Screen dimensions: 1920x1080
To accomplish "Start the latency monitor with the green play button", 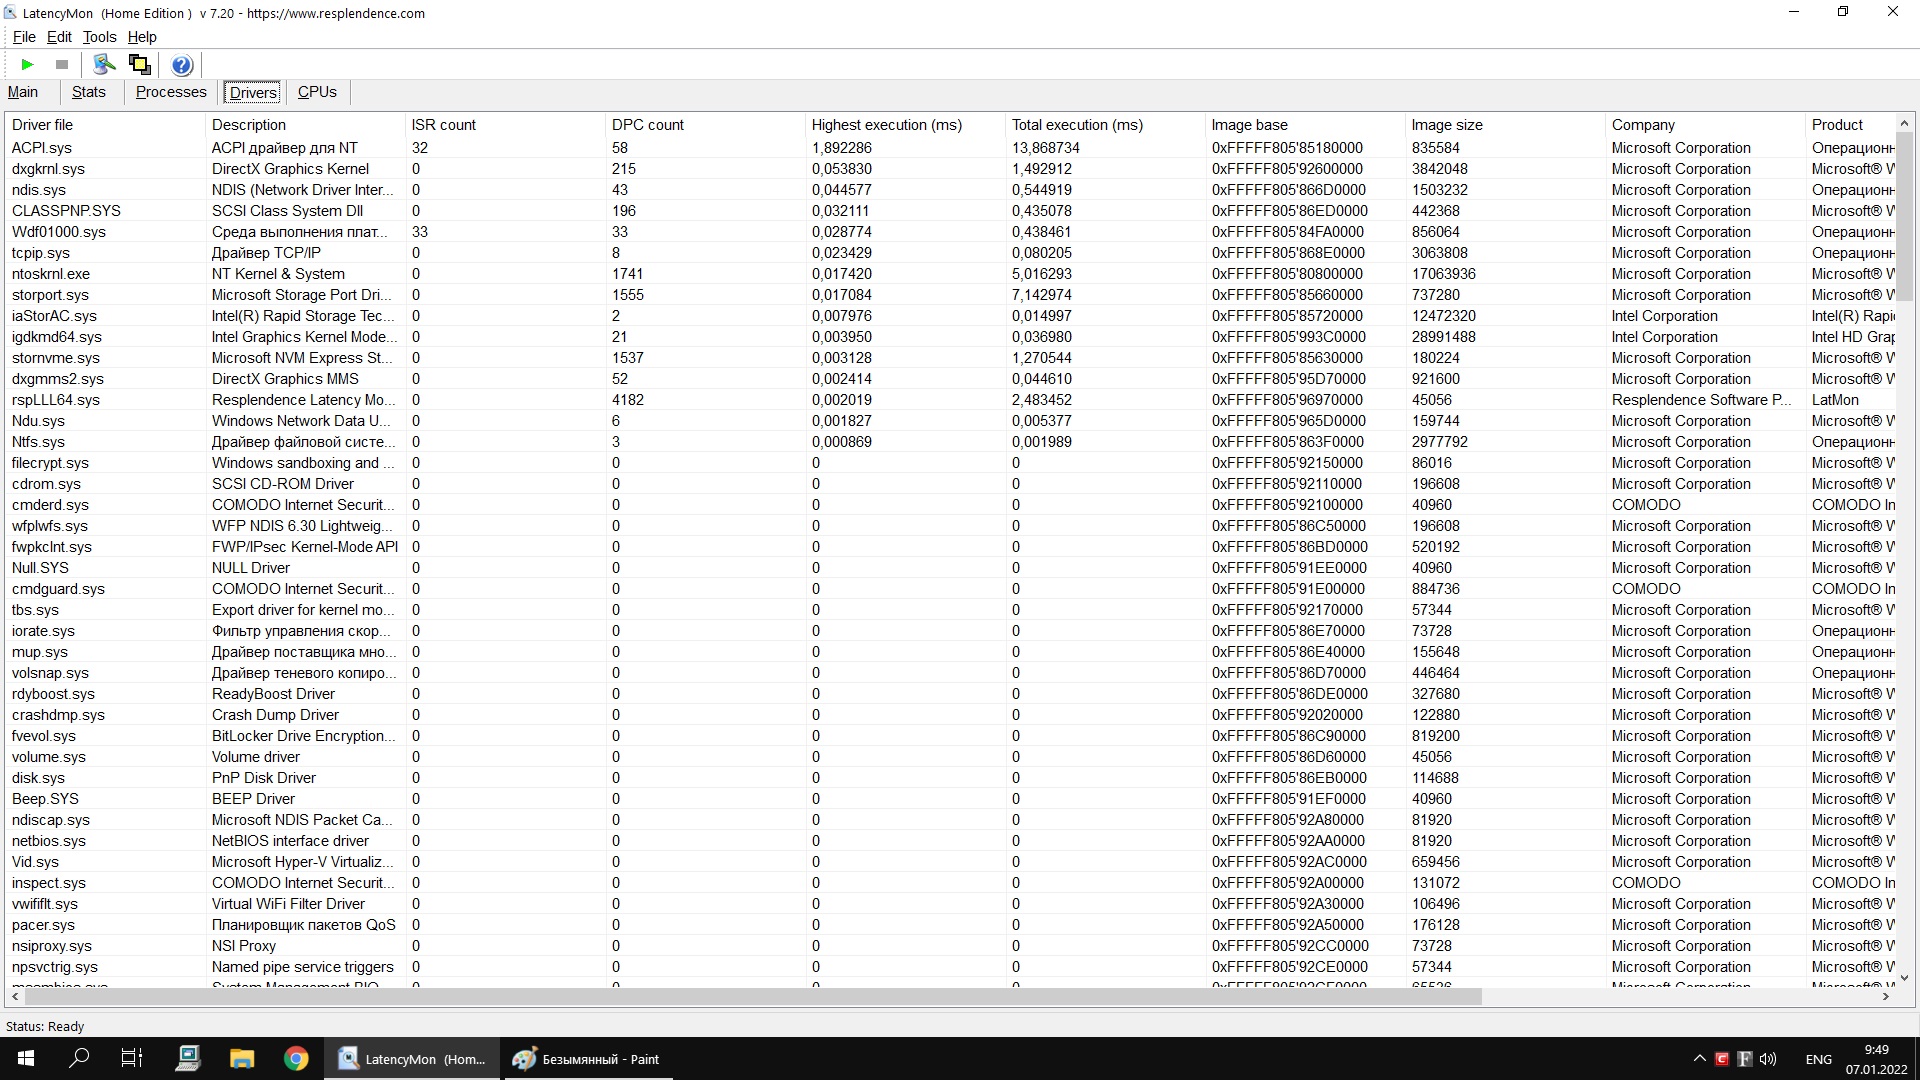I will click(x=28, y=65).
